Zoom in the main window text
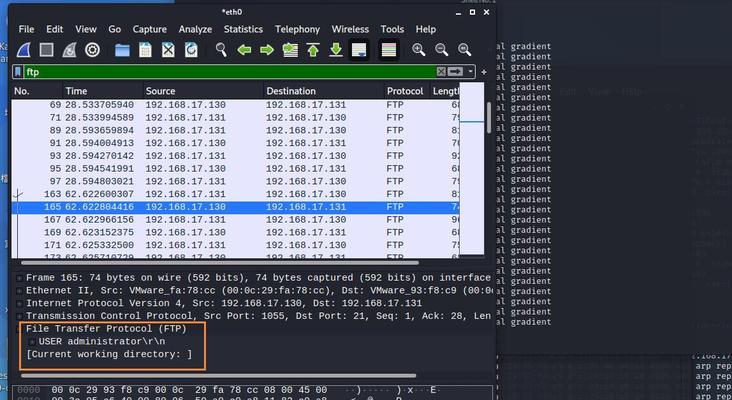Viewport: 732px width, 400px height. [419, 50]
